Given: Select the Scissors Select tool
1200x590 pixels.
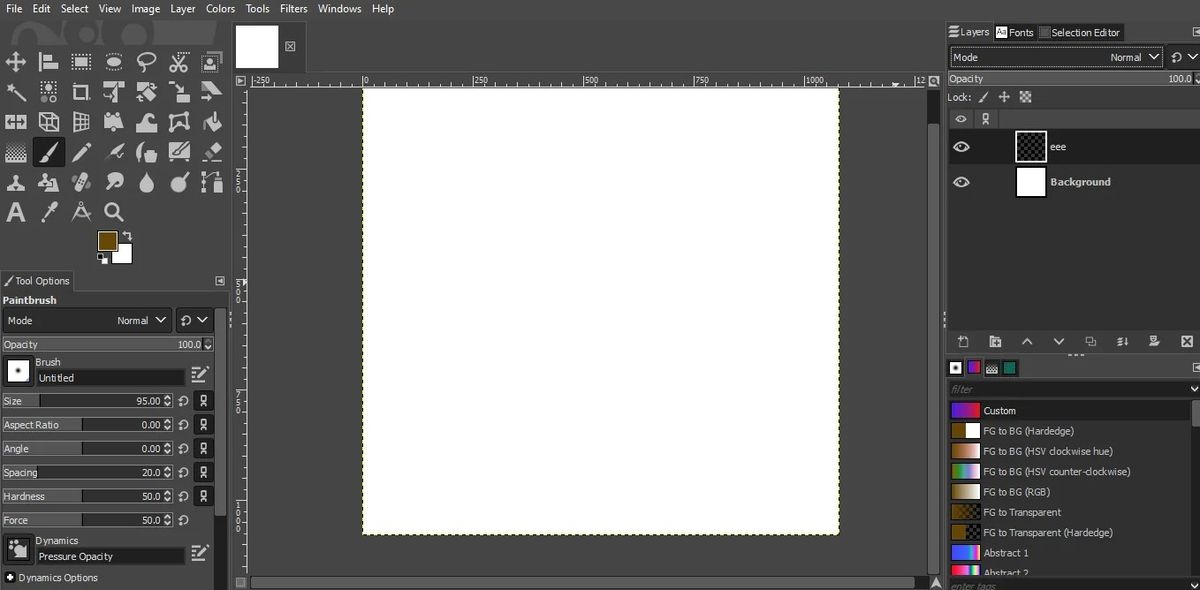Looking at the screenshot, I should [x=179, y=62].
